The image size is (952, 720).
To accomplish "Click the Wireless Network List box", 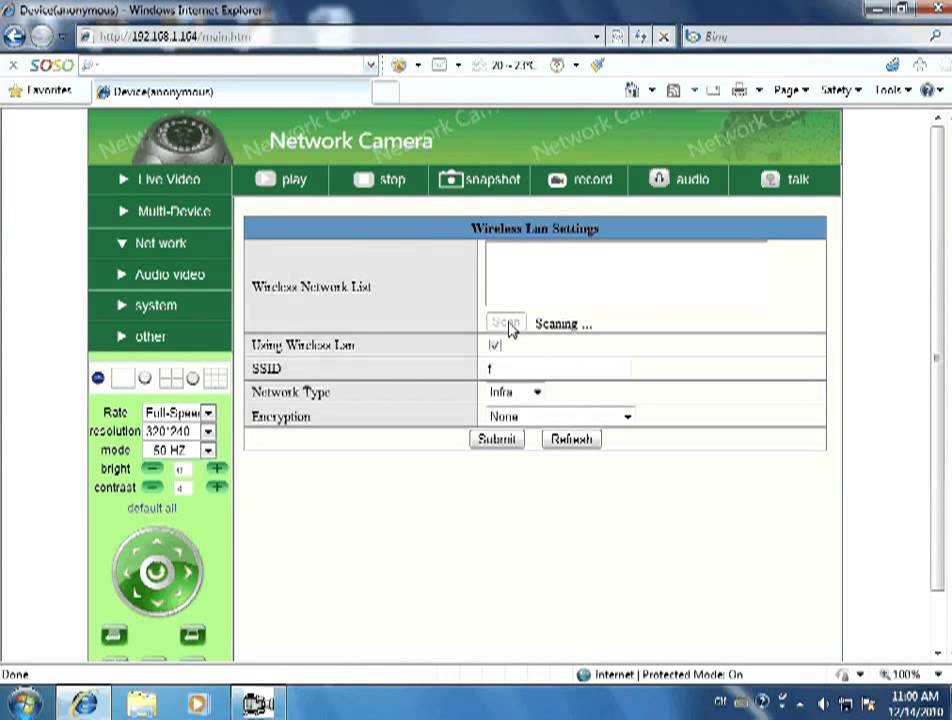I will coord(626,274).
